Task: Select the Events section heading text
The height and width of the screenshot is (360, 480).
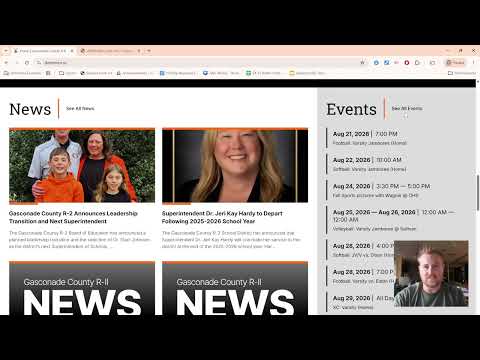Action: tap(351, 109)
